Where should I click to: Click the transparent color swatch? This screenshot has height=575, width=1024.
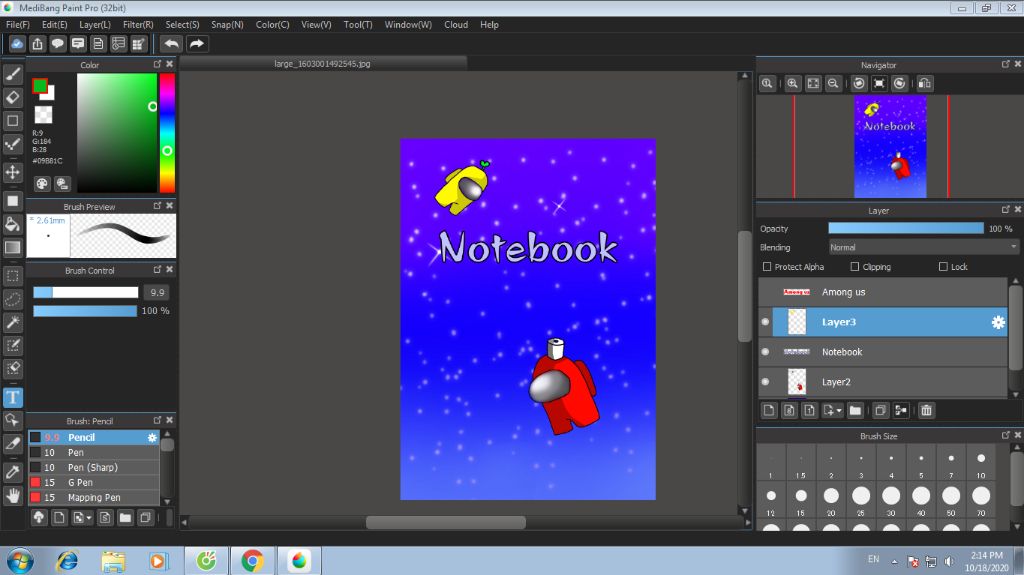click(43, 114)
